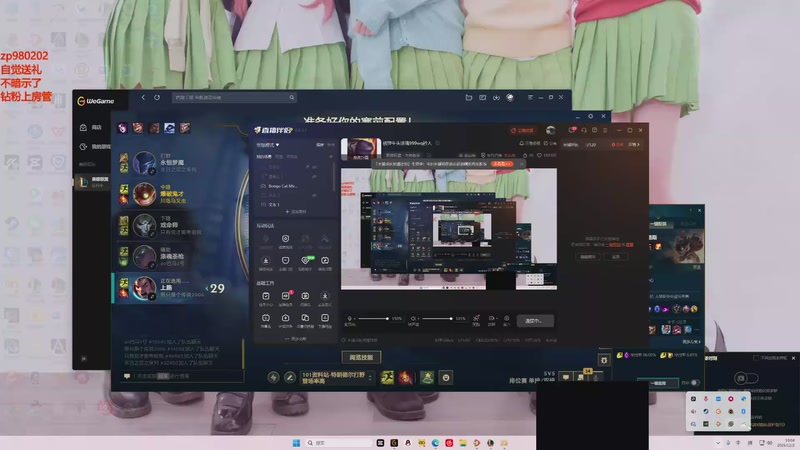Screen dimensions: 800x450
Task: Open the headset support icon in 直播伴侣 title bar
Action: tap(584, 130)
